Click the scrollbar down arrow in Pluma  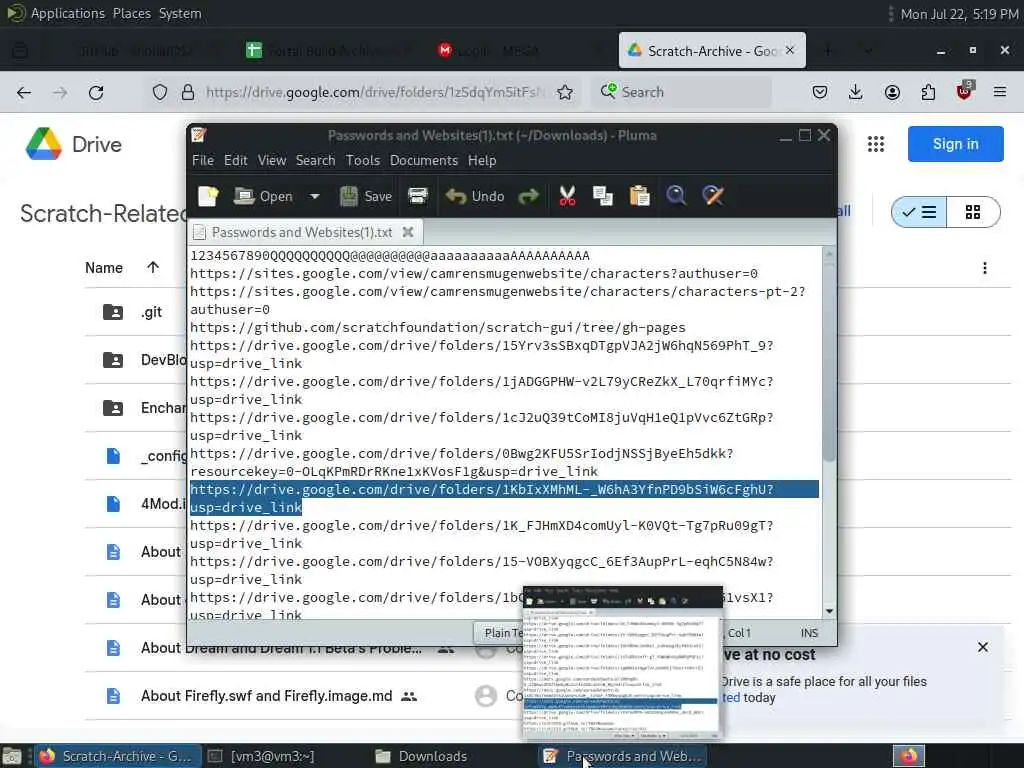click(829, 611)
